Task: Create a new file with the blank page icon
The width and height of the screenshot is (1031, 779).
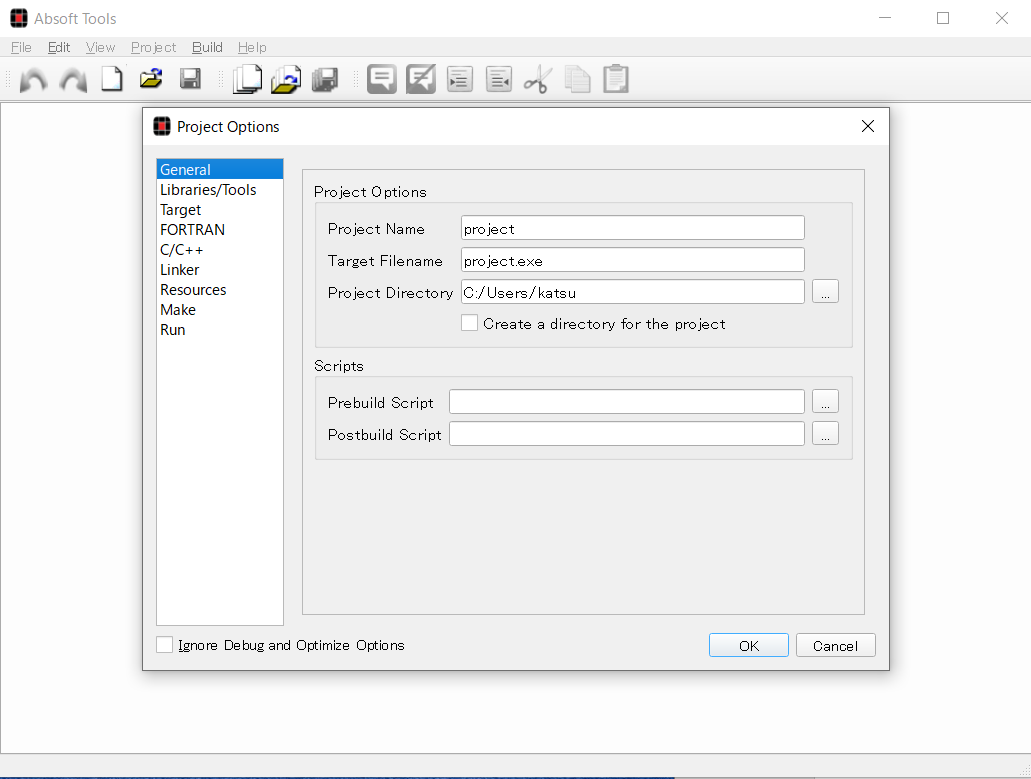Action: coord(112,79)
